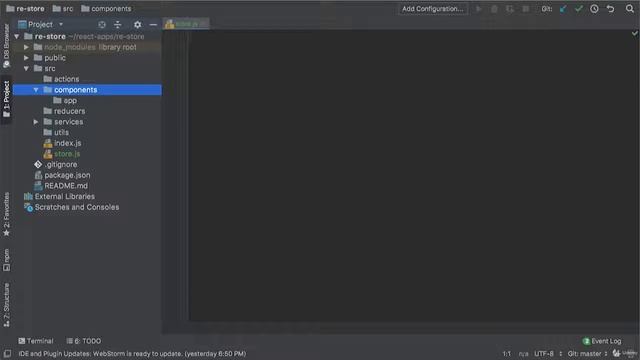640x360 pixels.
Task: Open Project panel settings gear
Action: pyautogui.click(x=138, y=25)
